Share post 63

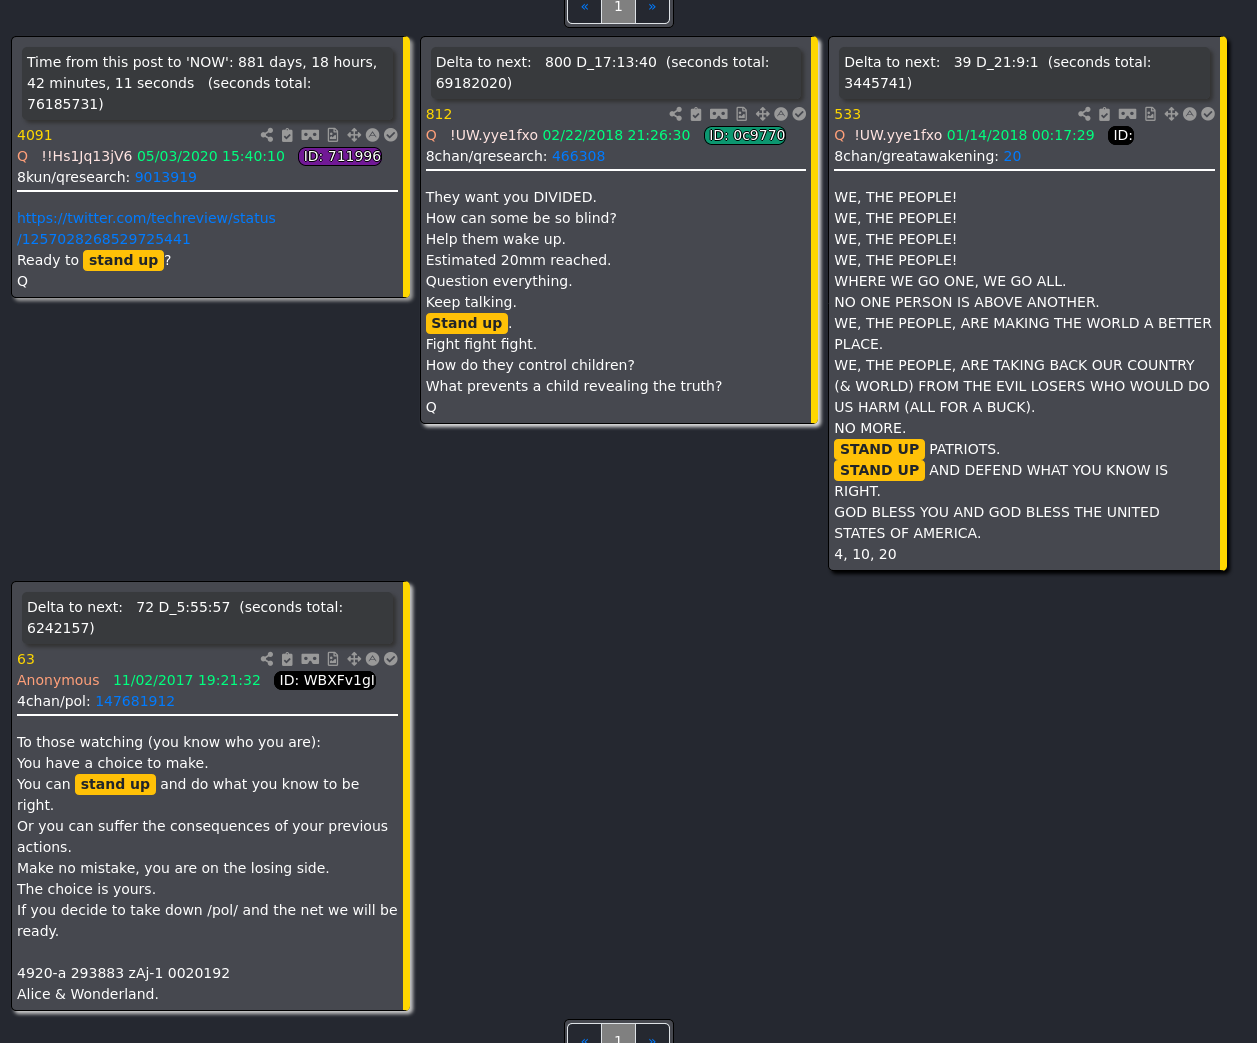[x=267, y=659]
